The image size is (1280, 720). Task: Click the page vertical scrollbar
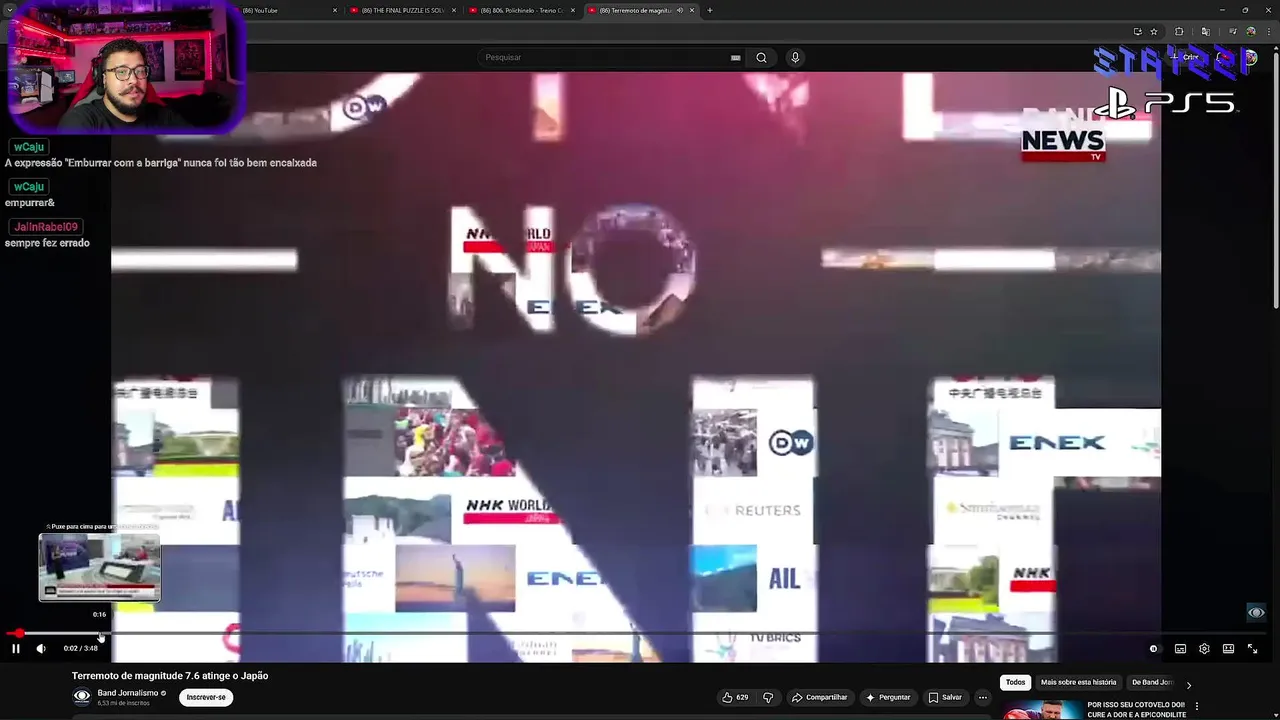[x=1275, y=180]
